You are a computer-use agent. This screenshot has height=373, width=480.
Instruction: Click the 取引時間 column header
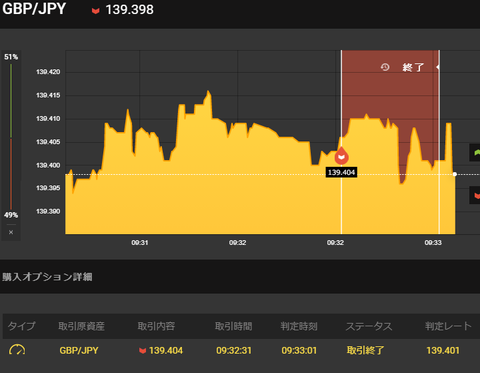tap(234, 326)
